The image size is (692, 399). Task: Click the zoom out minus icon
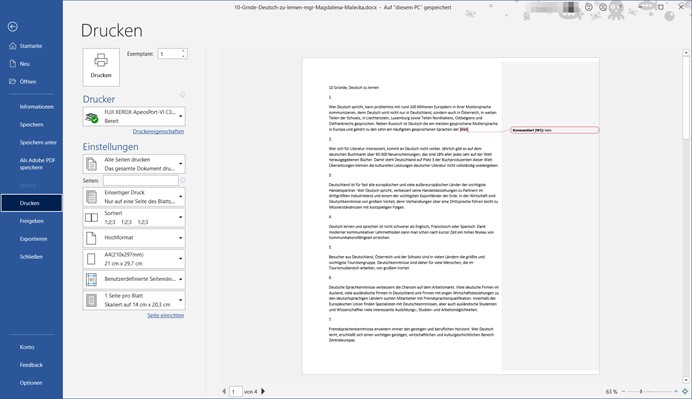click(x=623, y=391)
